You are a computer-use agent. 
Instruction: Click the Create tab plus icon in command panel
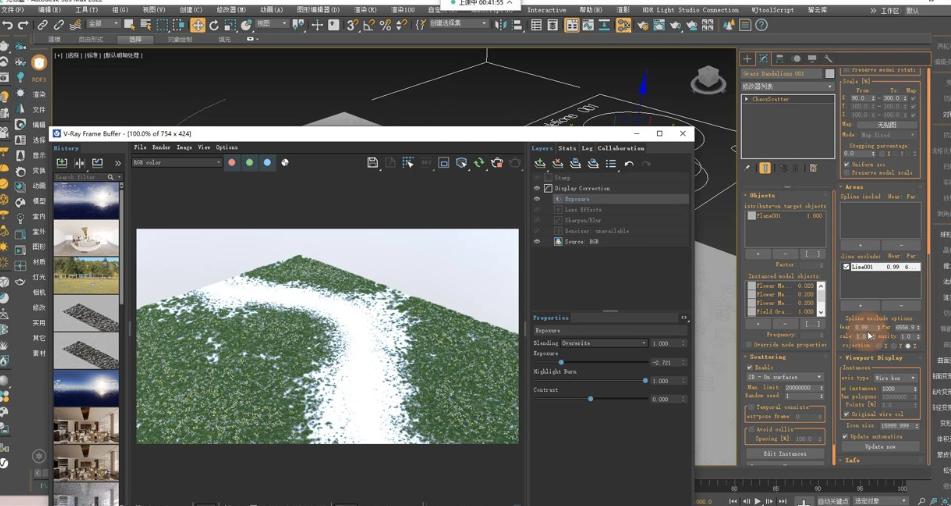747,59
